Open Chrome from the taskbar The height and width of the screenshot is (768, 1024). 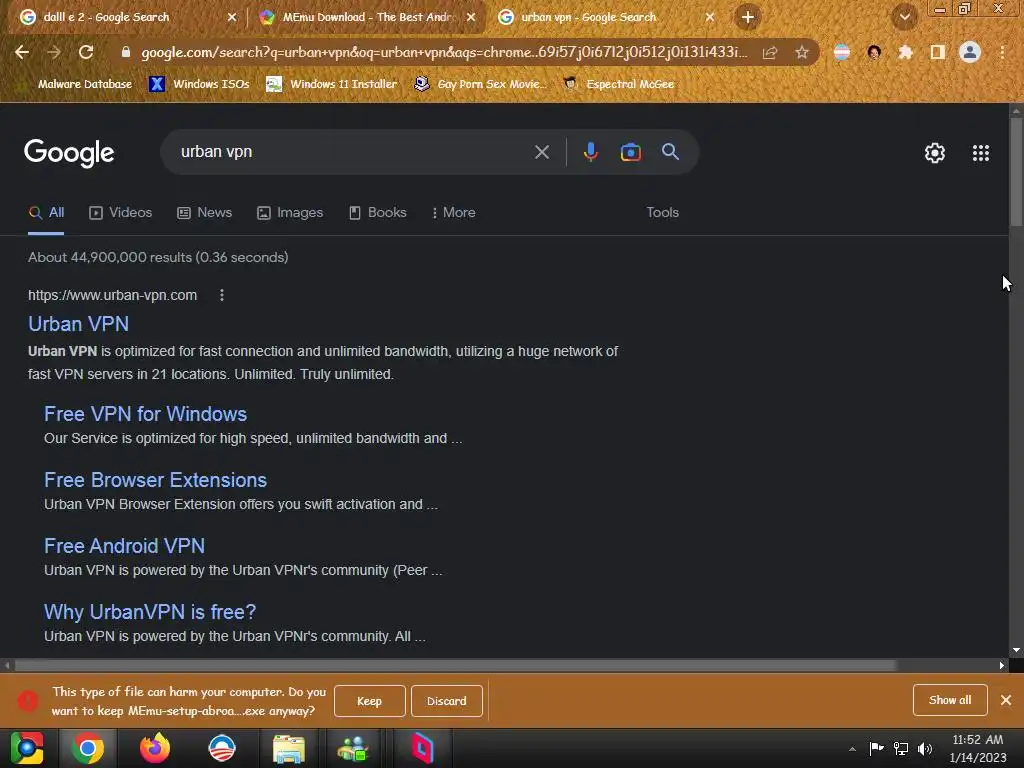click(x=88, y=748)
